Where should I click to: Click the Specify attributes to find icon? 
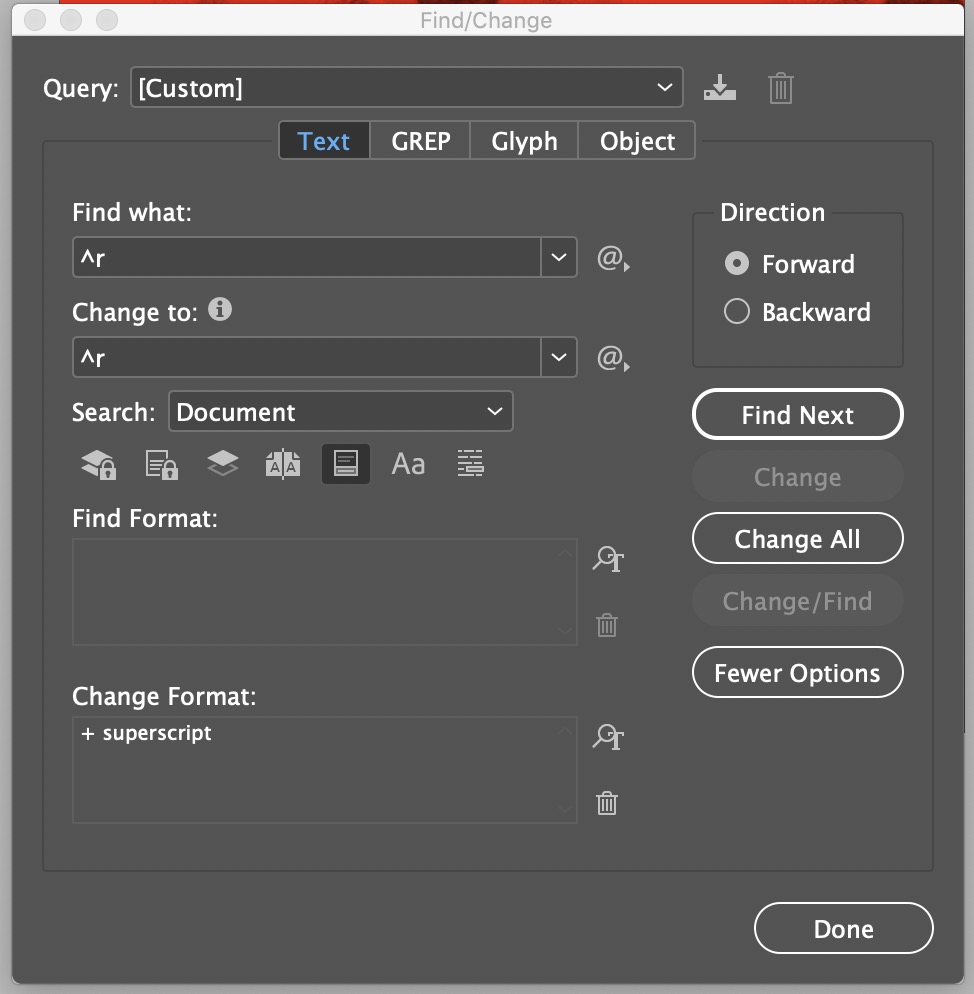coord(607,559)
